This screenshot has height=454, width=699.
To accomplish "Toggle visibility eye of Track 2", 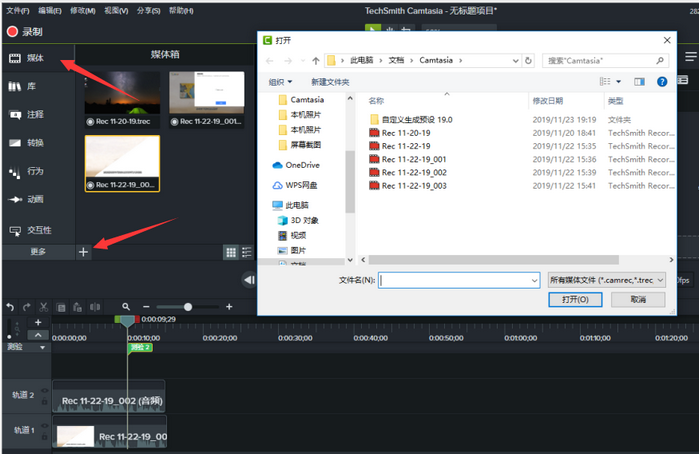I will tap(45, 391).
